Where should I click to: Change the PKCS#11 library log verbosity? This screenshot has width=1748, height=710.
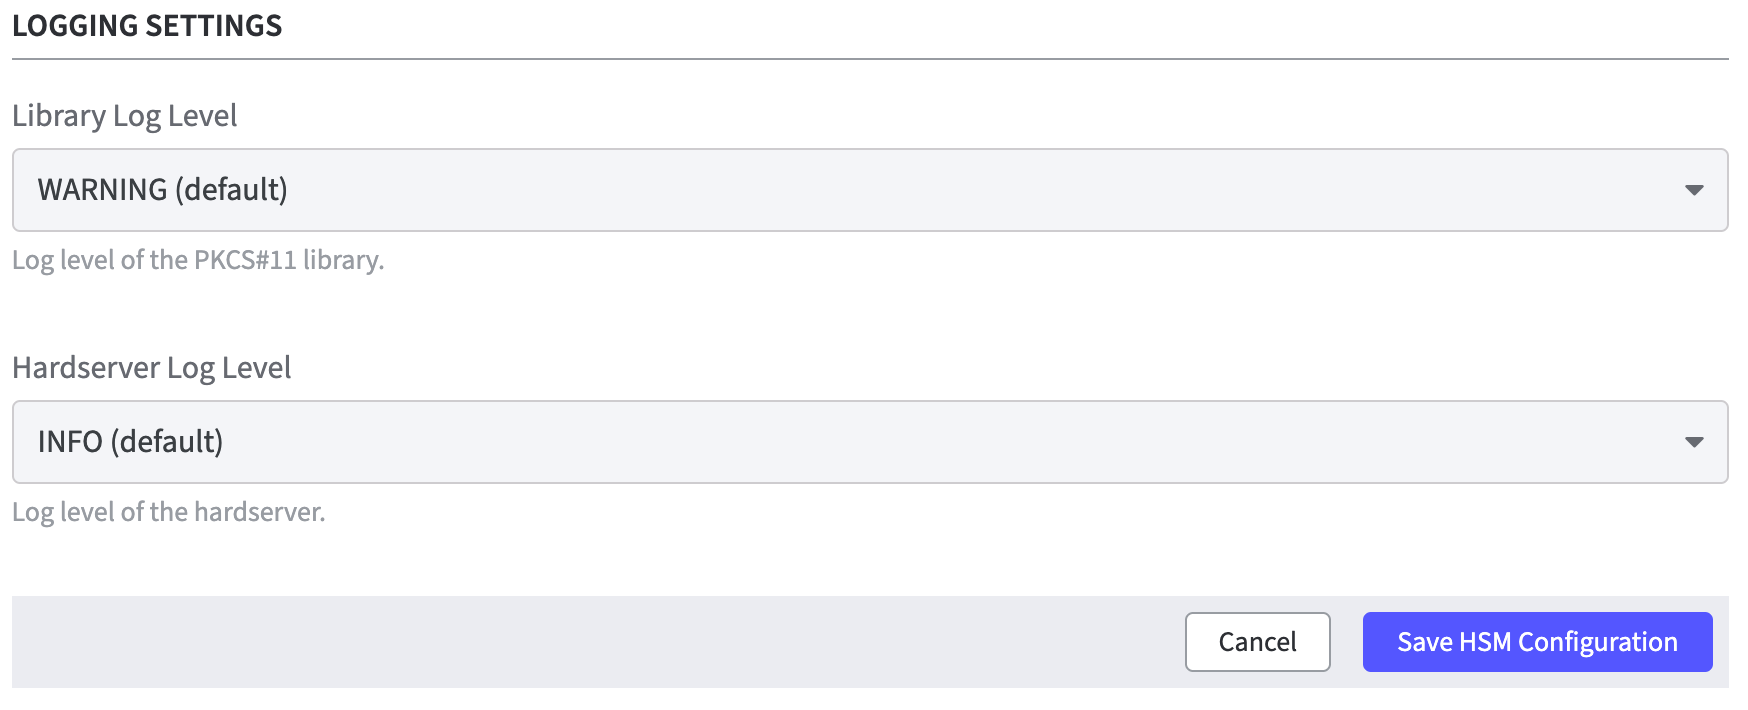[870, 190]
